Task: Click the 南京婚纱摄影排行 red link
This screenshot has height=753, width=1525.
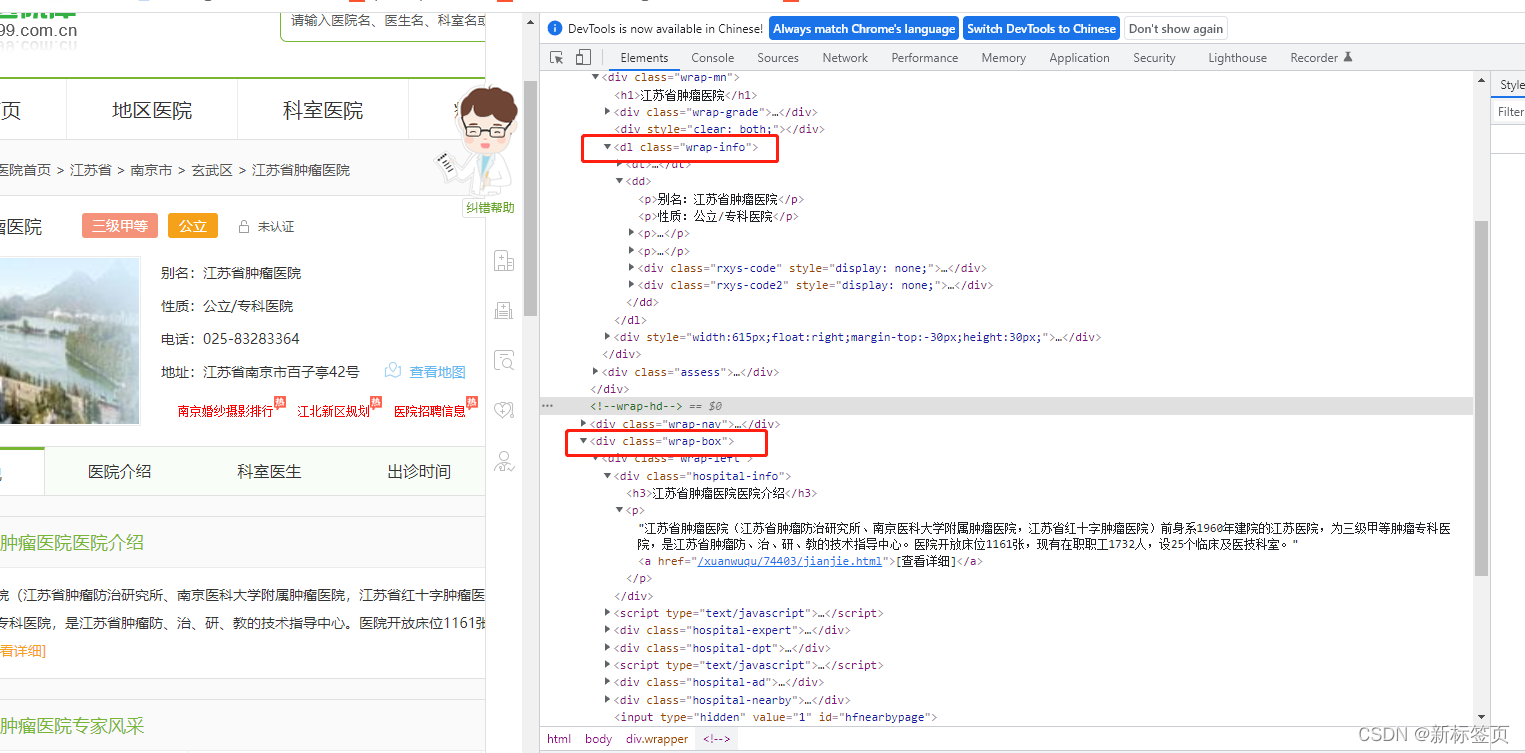Action: point(225,411)
